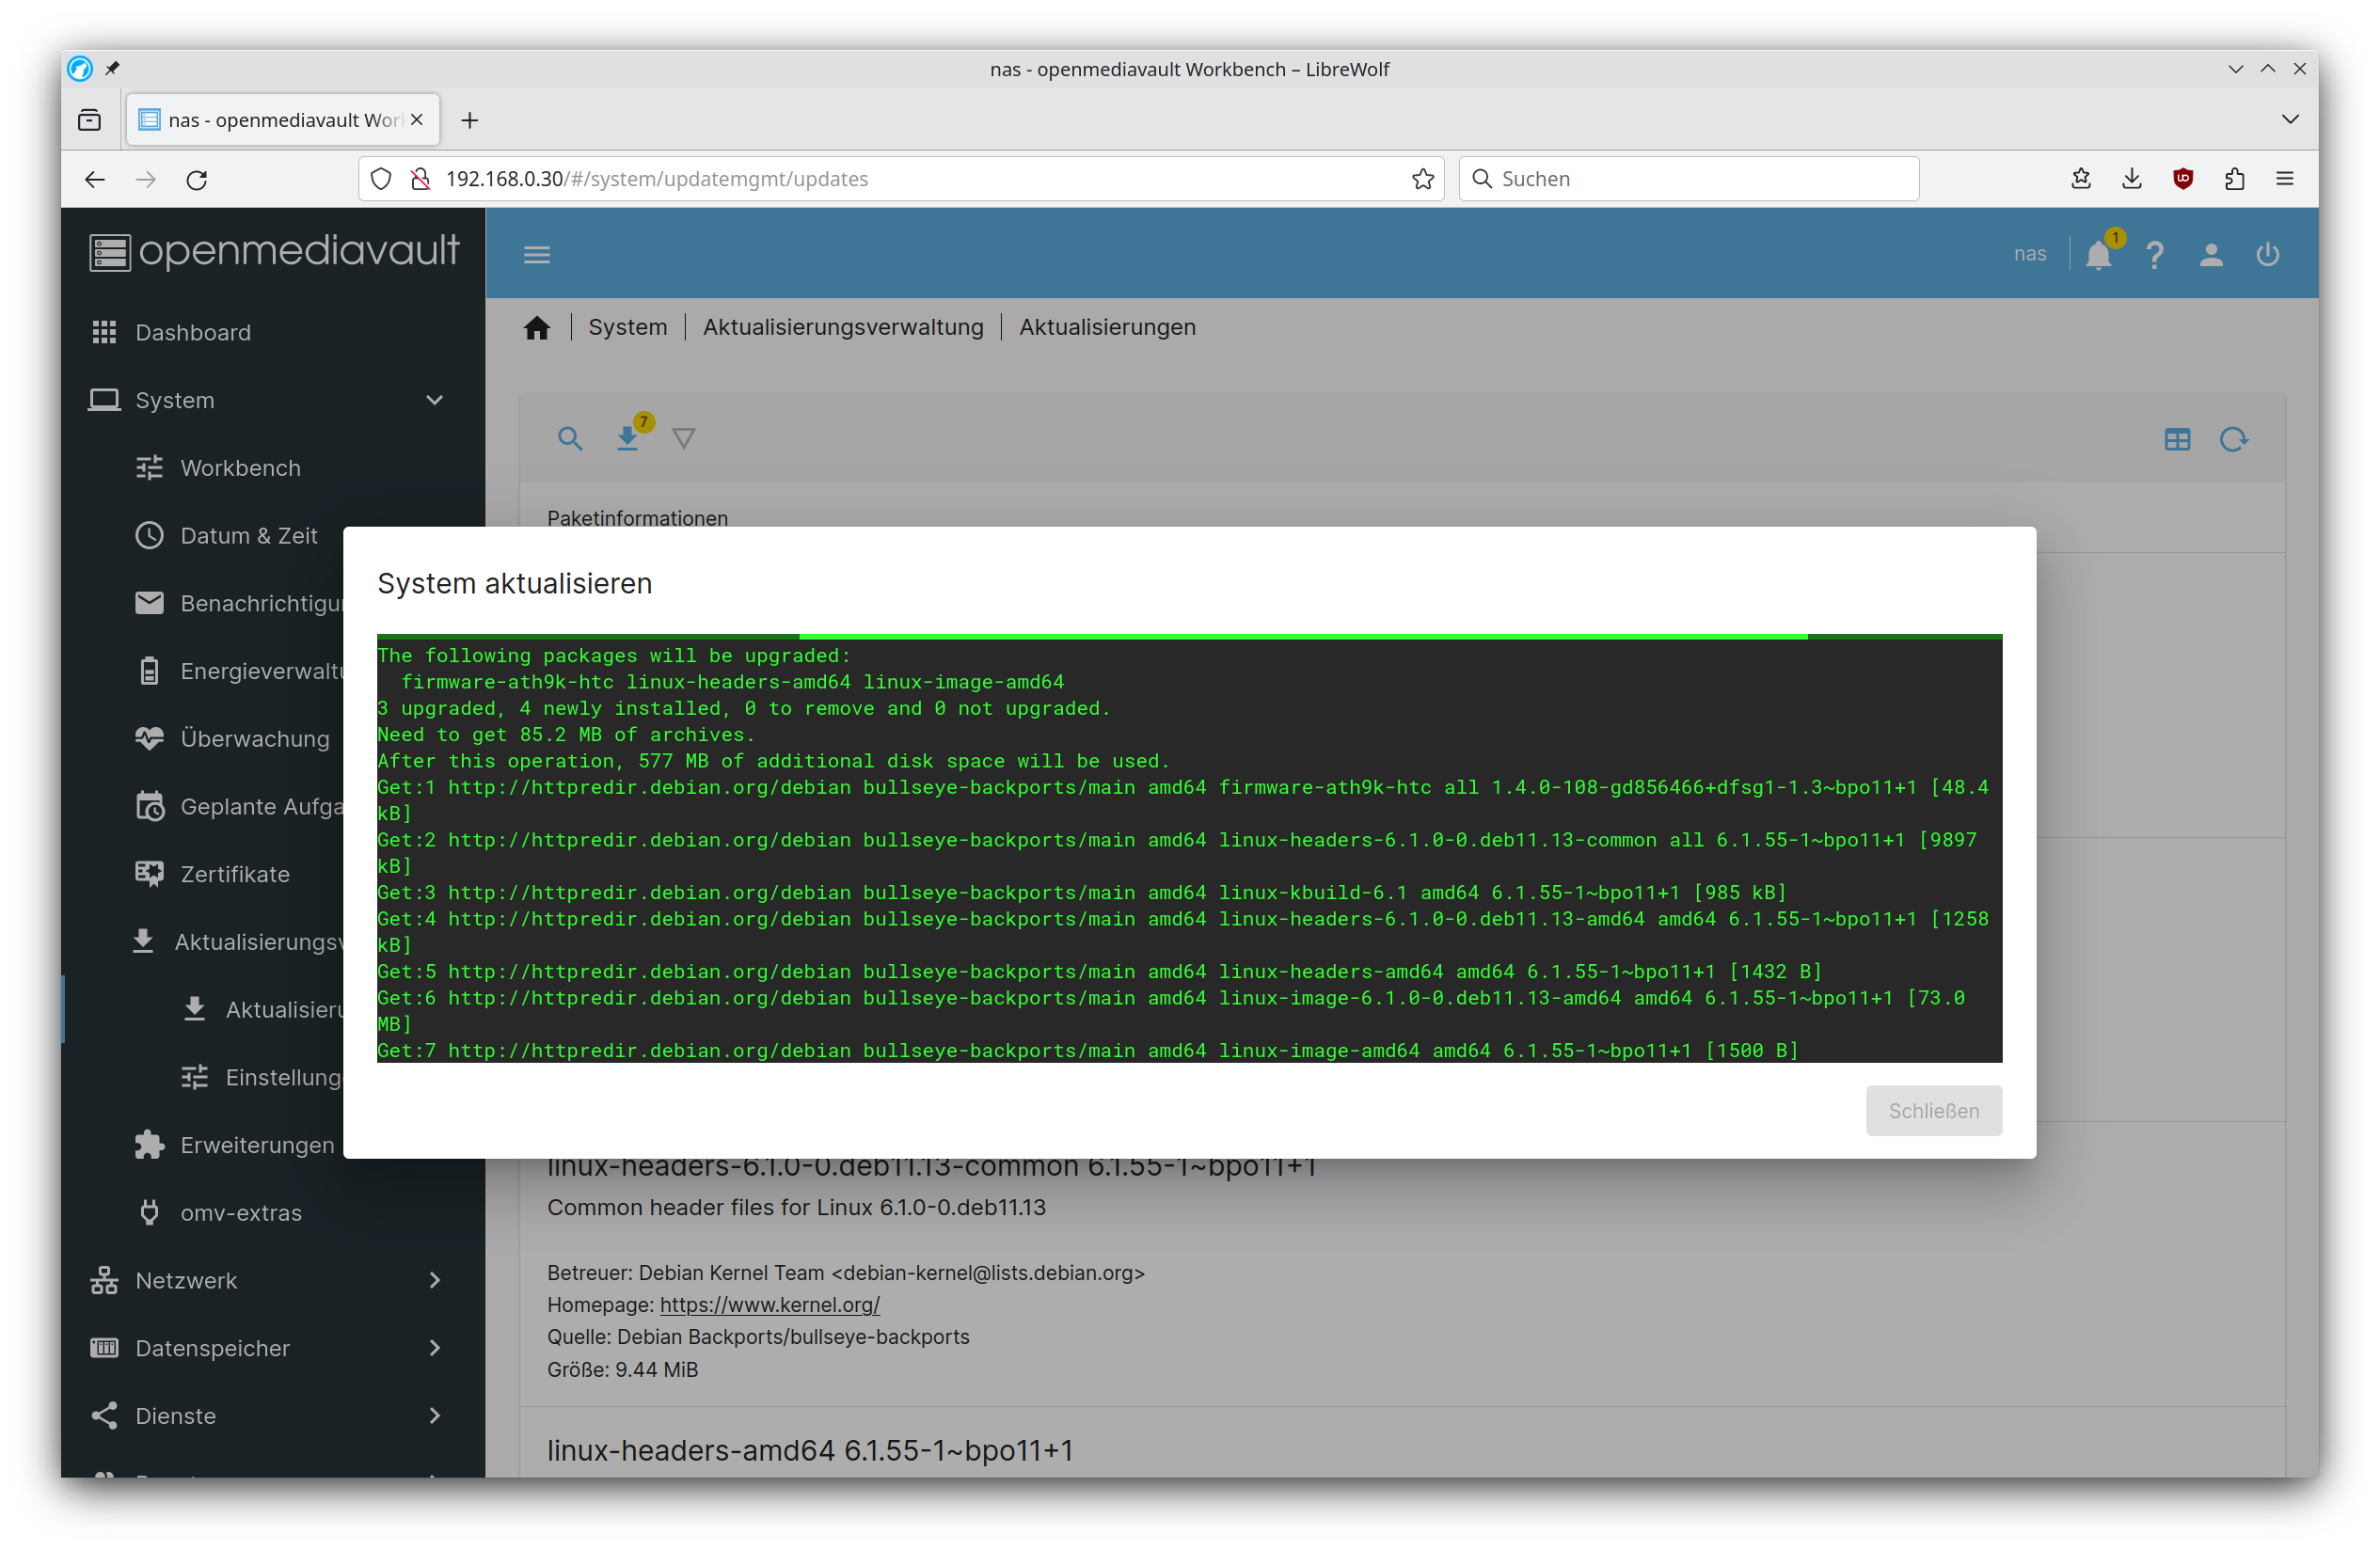Reload the current browser page

point(197,179)
